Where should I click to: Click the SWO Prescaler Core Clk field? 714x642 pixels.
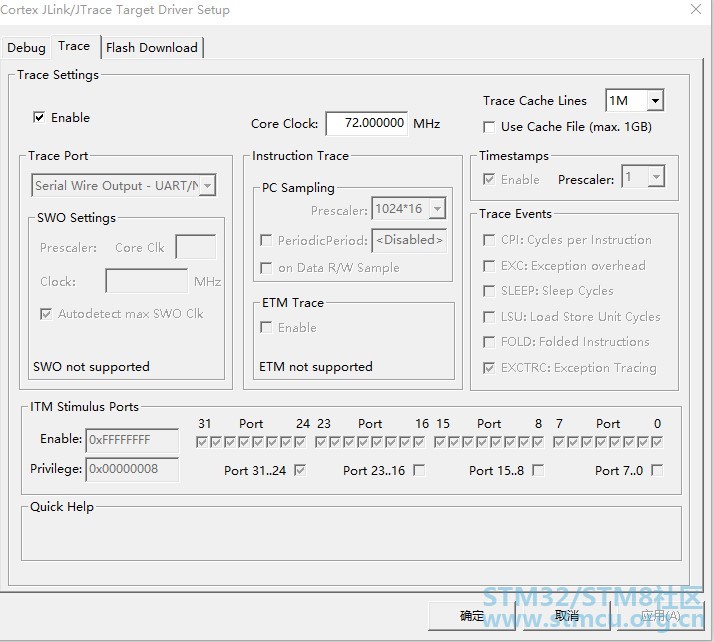[196, 247]
